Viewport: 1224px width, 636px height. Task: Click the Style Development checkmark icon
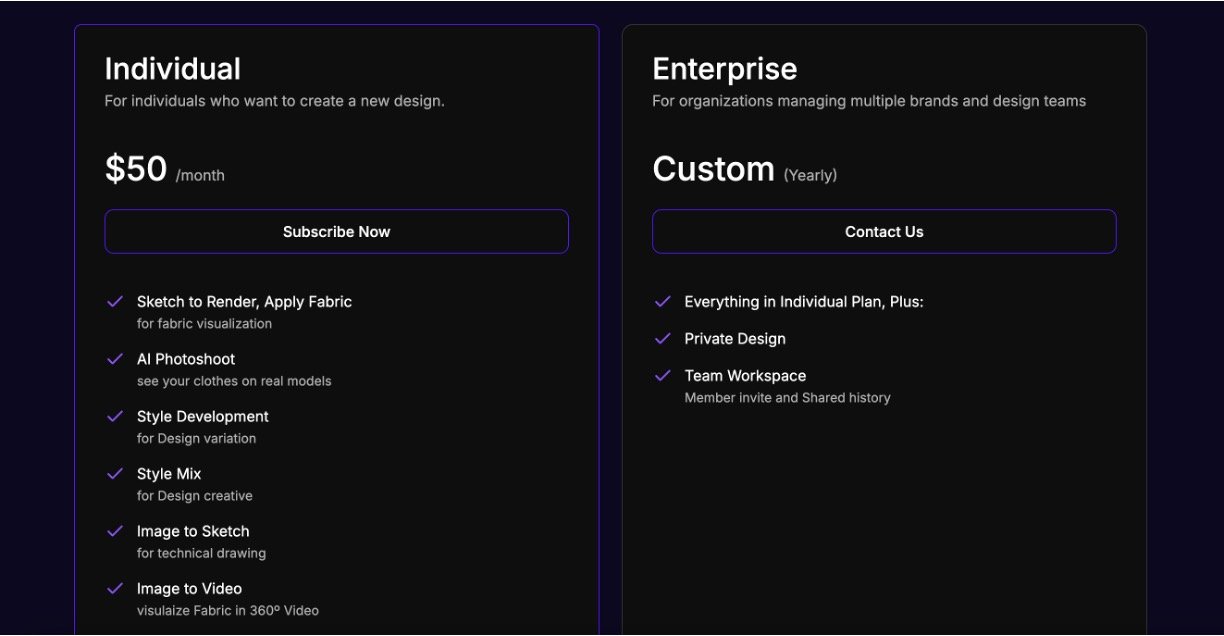[x=115, y=416]
